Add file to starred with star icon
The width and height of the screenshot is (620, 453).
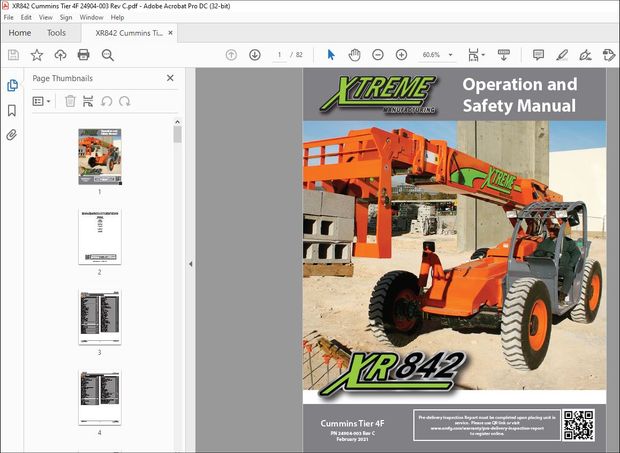(x=37, y=55)
